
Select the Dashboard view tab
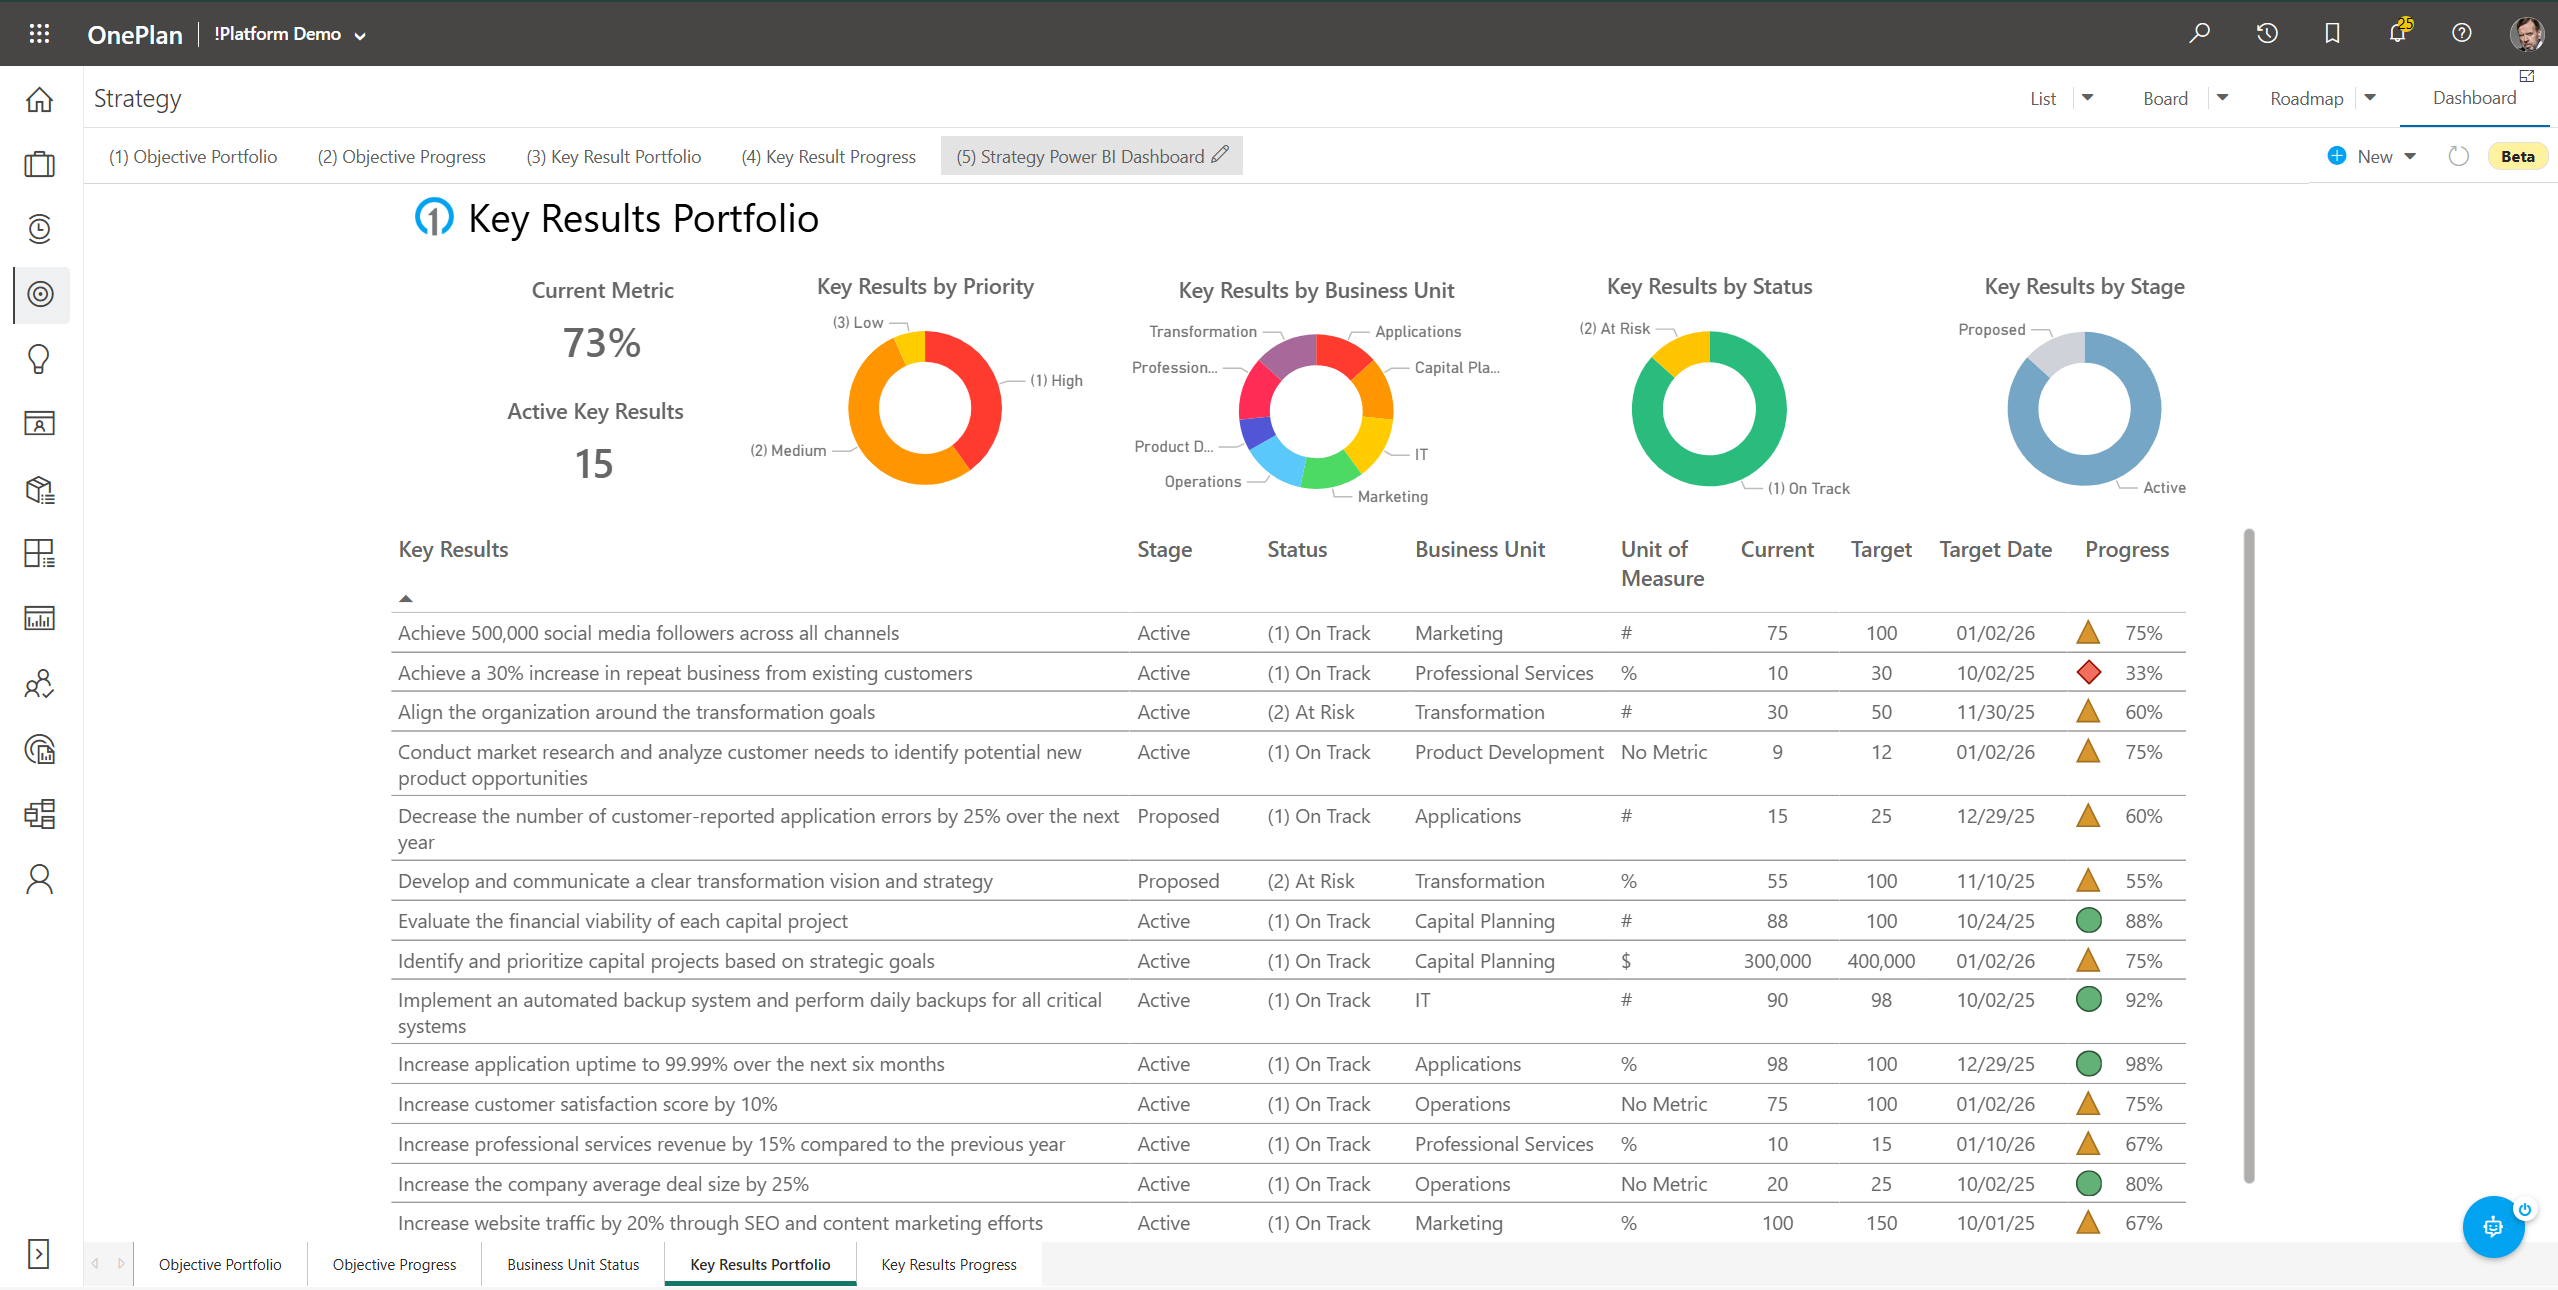(x=2474, y=98)
